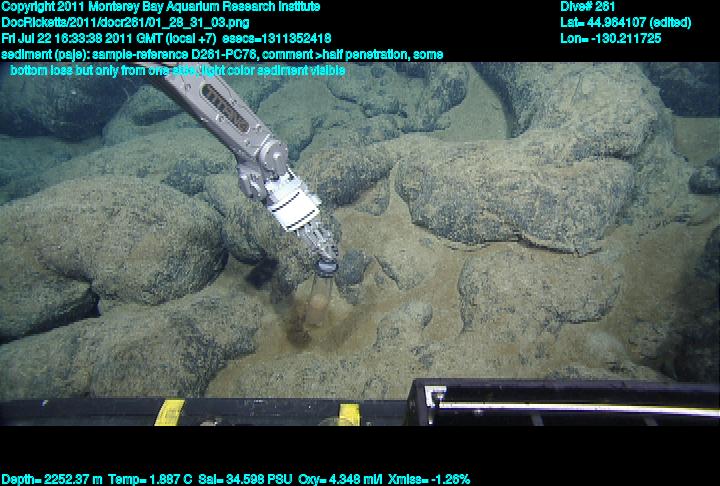This screenshot has height=486, width=720.
Task: Click the left yellow marker on the vehicle frame
Action: pyautogui.click(x=171, y=412)
